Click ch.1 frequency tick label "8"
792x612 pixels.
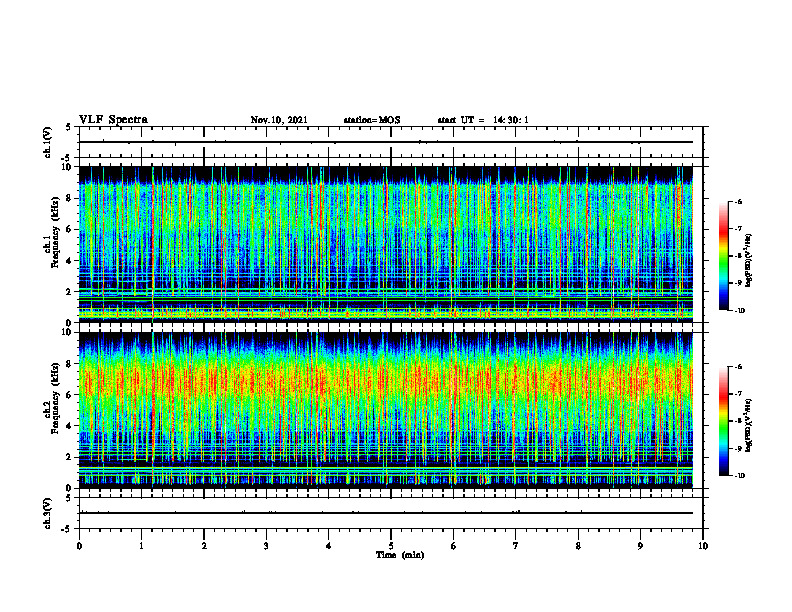click(x=70, y=198)
